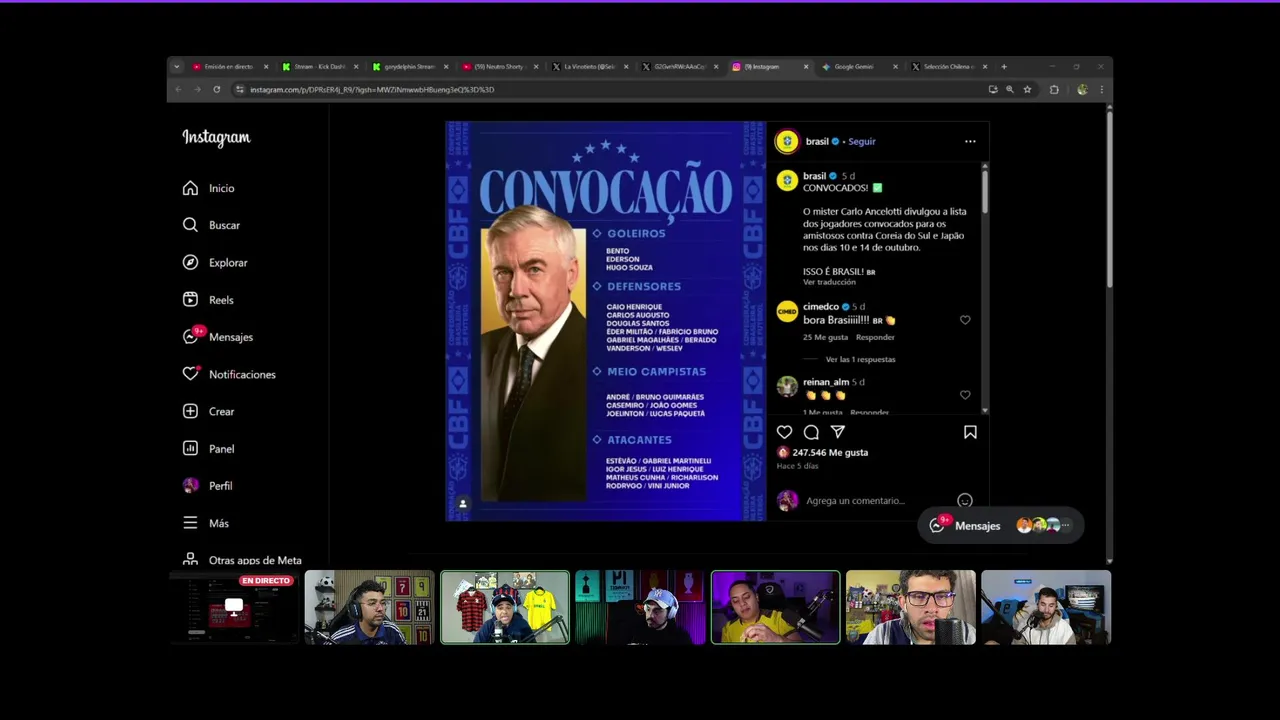Open Inicio home icon in sidebar
The height and width of the screenshot is (720, 1280).
pos(191,188)
